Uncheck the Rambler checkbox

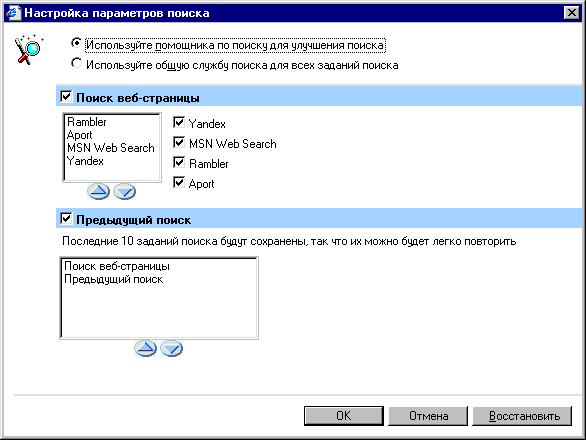click(x=179, y=163)
